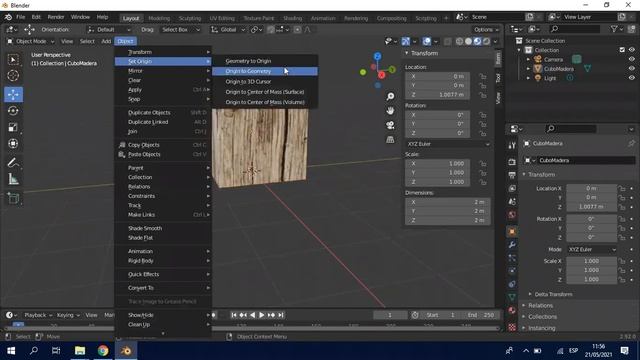640x360 pixels.
Task: Open Chrome from the Windows taskbar
Action: click(103, 351)
